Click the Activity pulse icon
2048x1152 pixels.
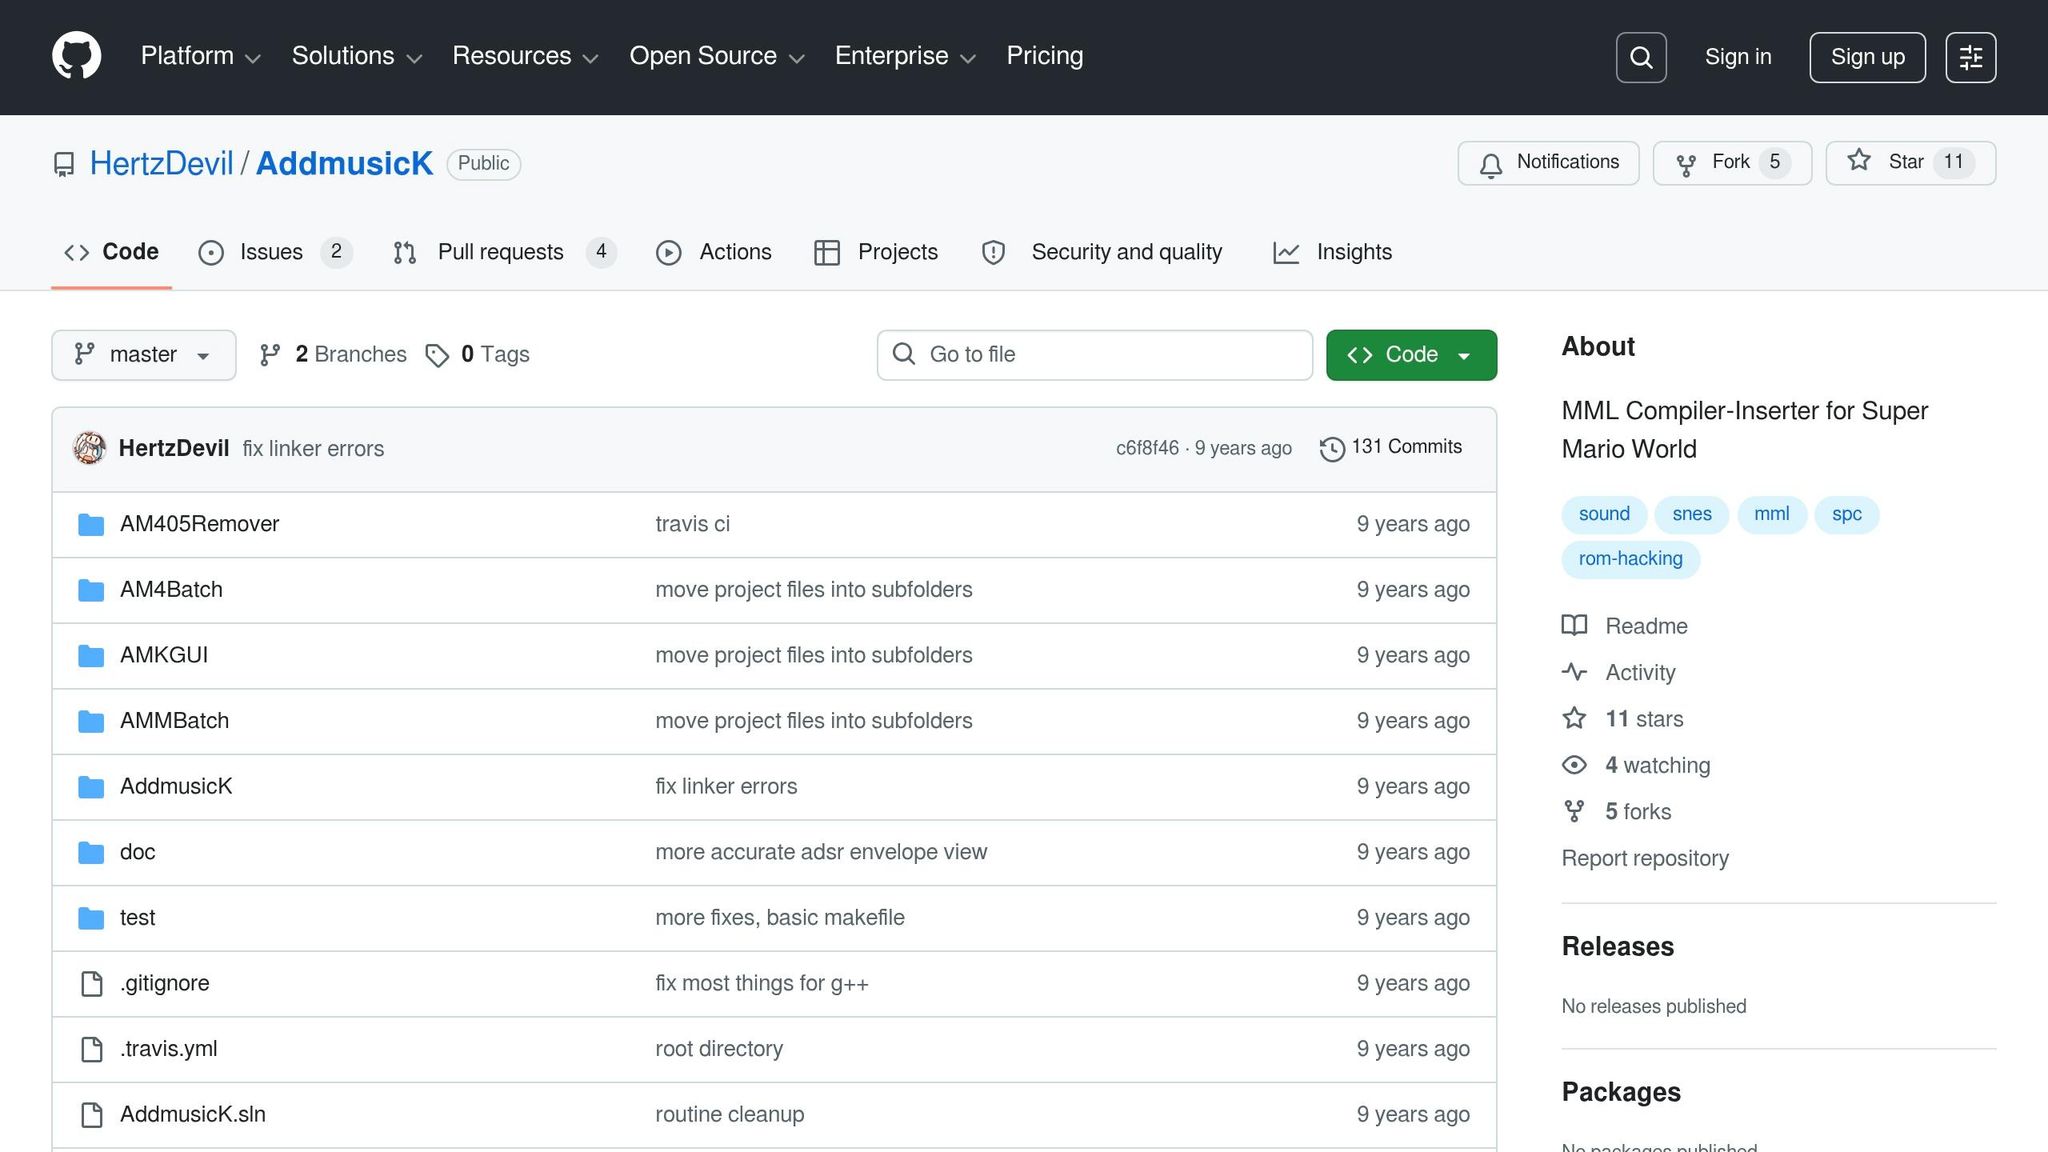(x=1575, y=672)
